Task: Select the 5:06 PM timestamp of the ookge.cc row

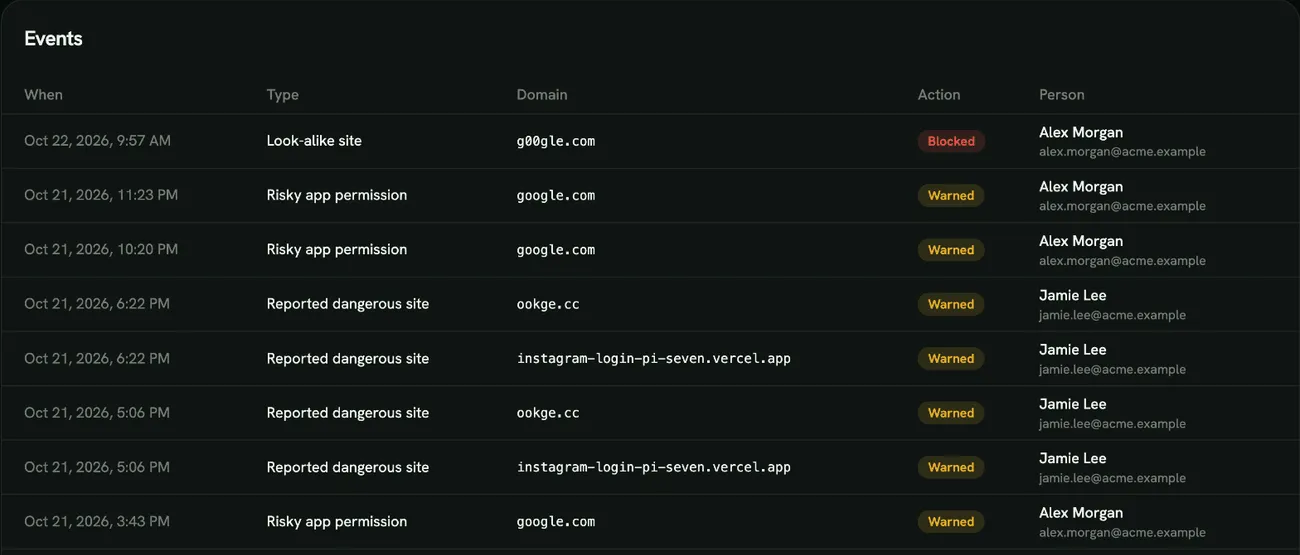Action: [97, 412]
